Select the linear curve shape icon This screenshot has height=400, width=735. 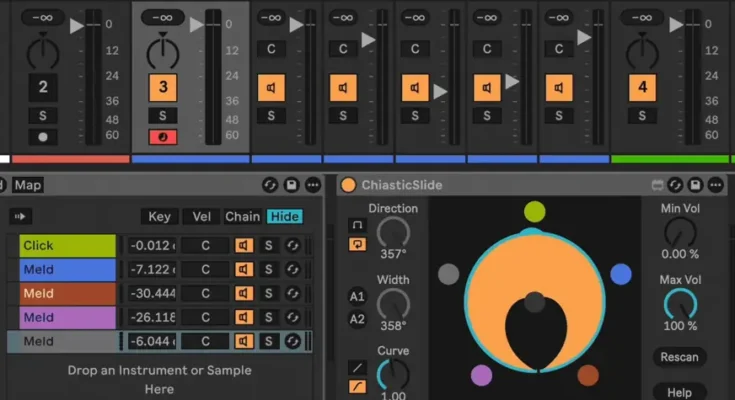(357, 368)
